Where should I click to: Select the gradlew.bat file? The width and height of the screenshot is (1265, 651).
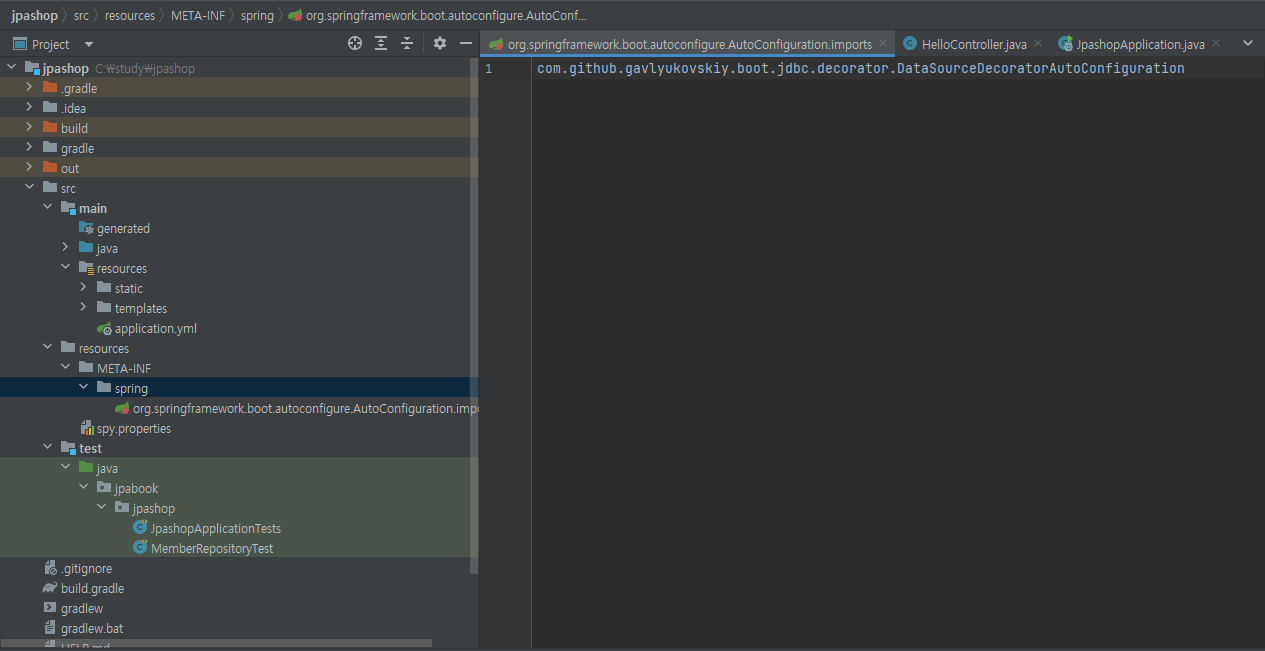(92, 628)
